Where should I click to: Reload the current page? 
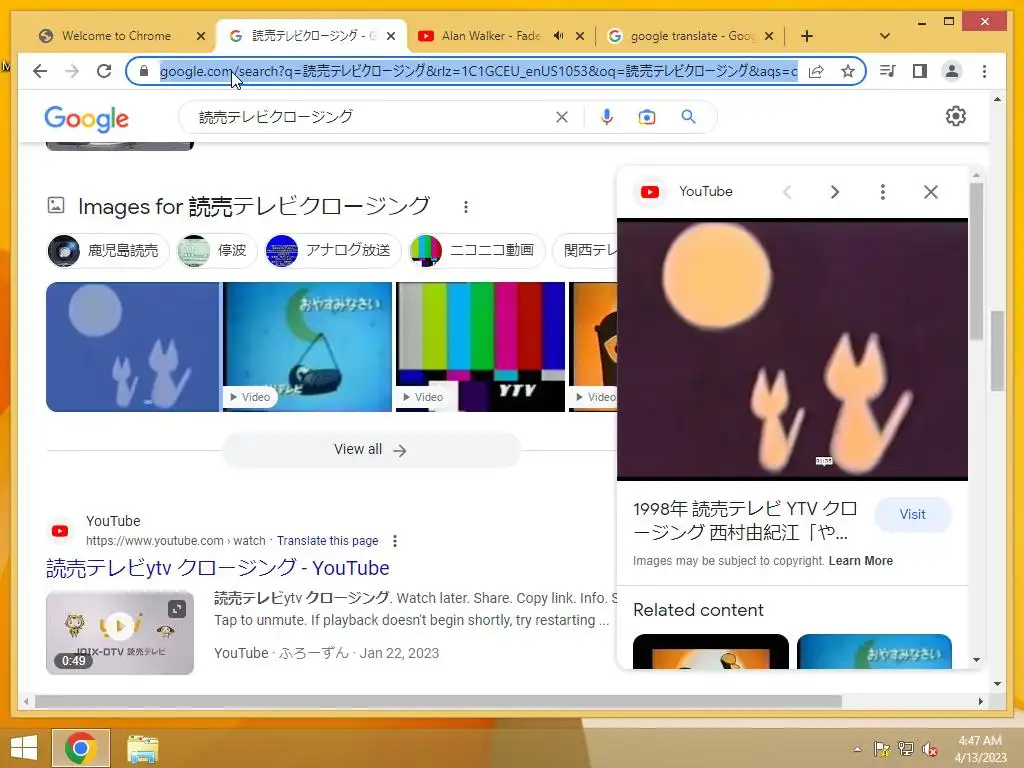104,71
